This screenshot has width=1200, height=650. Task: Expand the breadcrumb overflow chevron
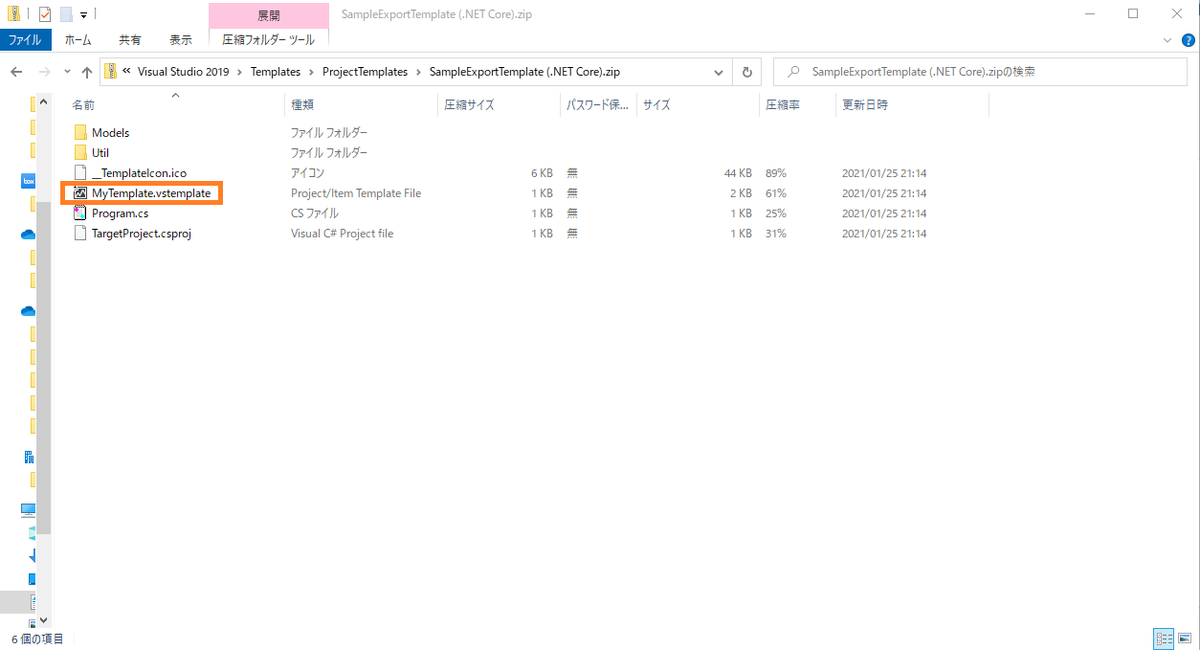124,71
